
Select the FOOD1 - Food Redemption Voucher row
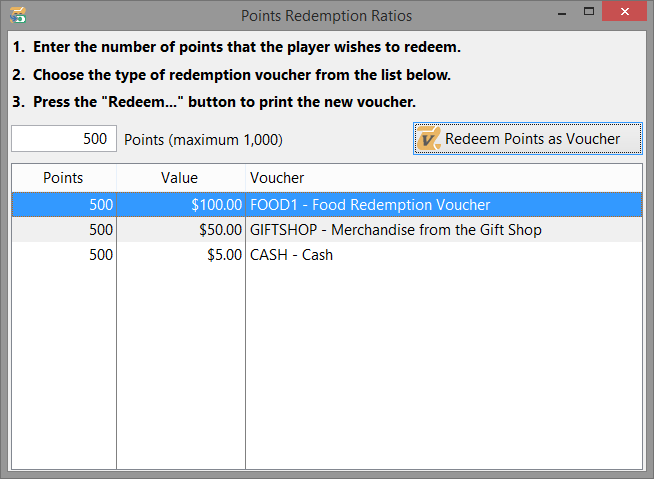click(327, 204)
